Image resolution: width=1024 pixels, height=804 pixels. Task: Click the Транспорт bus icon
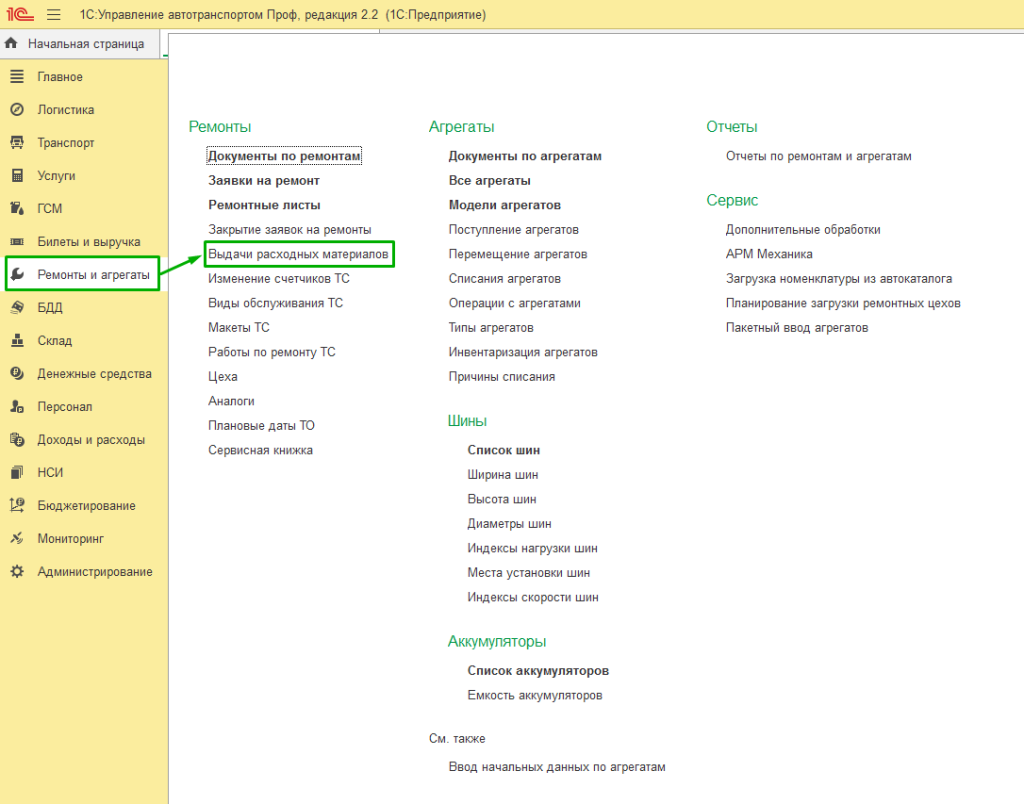tap(17, 143)
